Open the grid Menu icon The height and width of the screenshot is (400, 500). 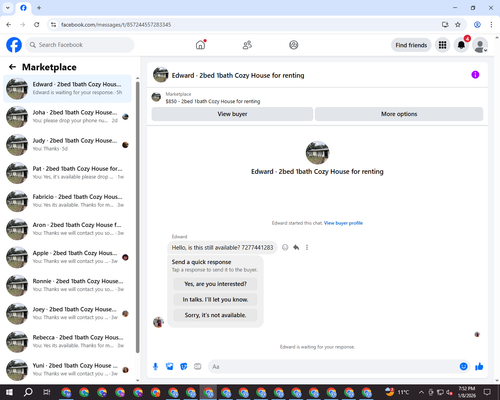(x=442, y=45)
